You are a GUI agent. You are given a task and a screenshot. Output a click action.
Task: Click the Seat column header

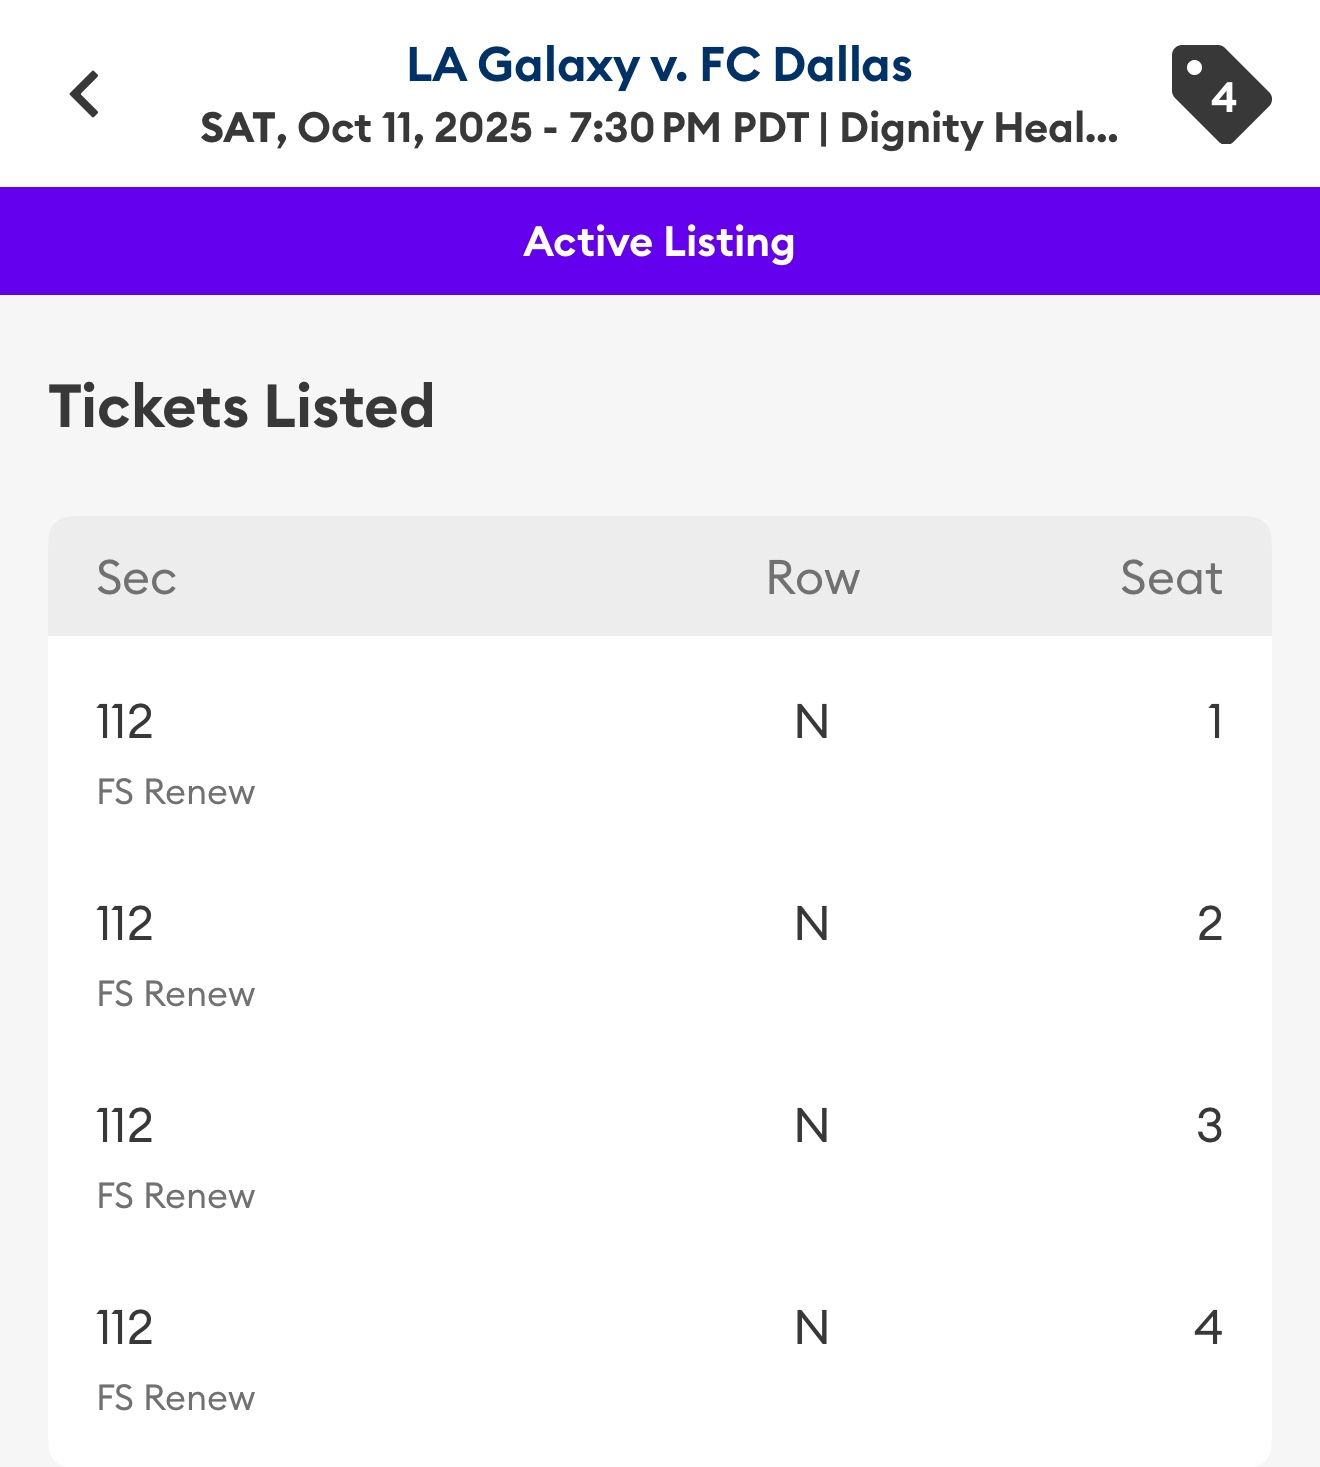click(1170, 578)
